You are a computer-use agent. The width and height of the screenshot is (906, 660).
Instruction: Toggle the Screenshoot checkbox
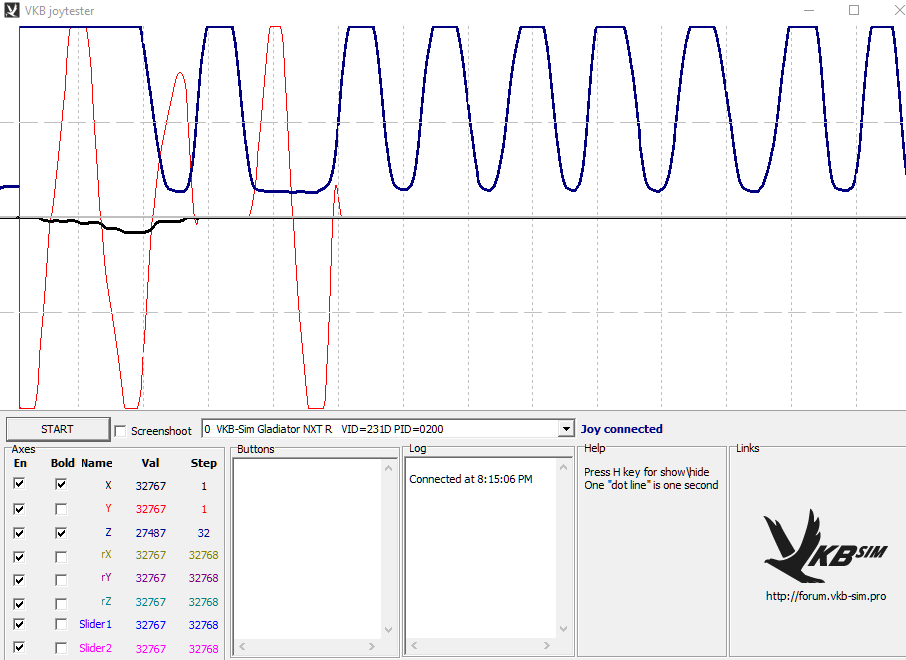click(120, 431)
